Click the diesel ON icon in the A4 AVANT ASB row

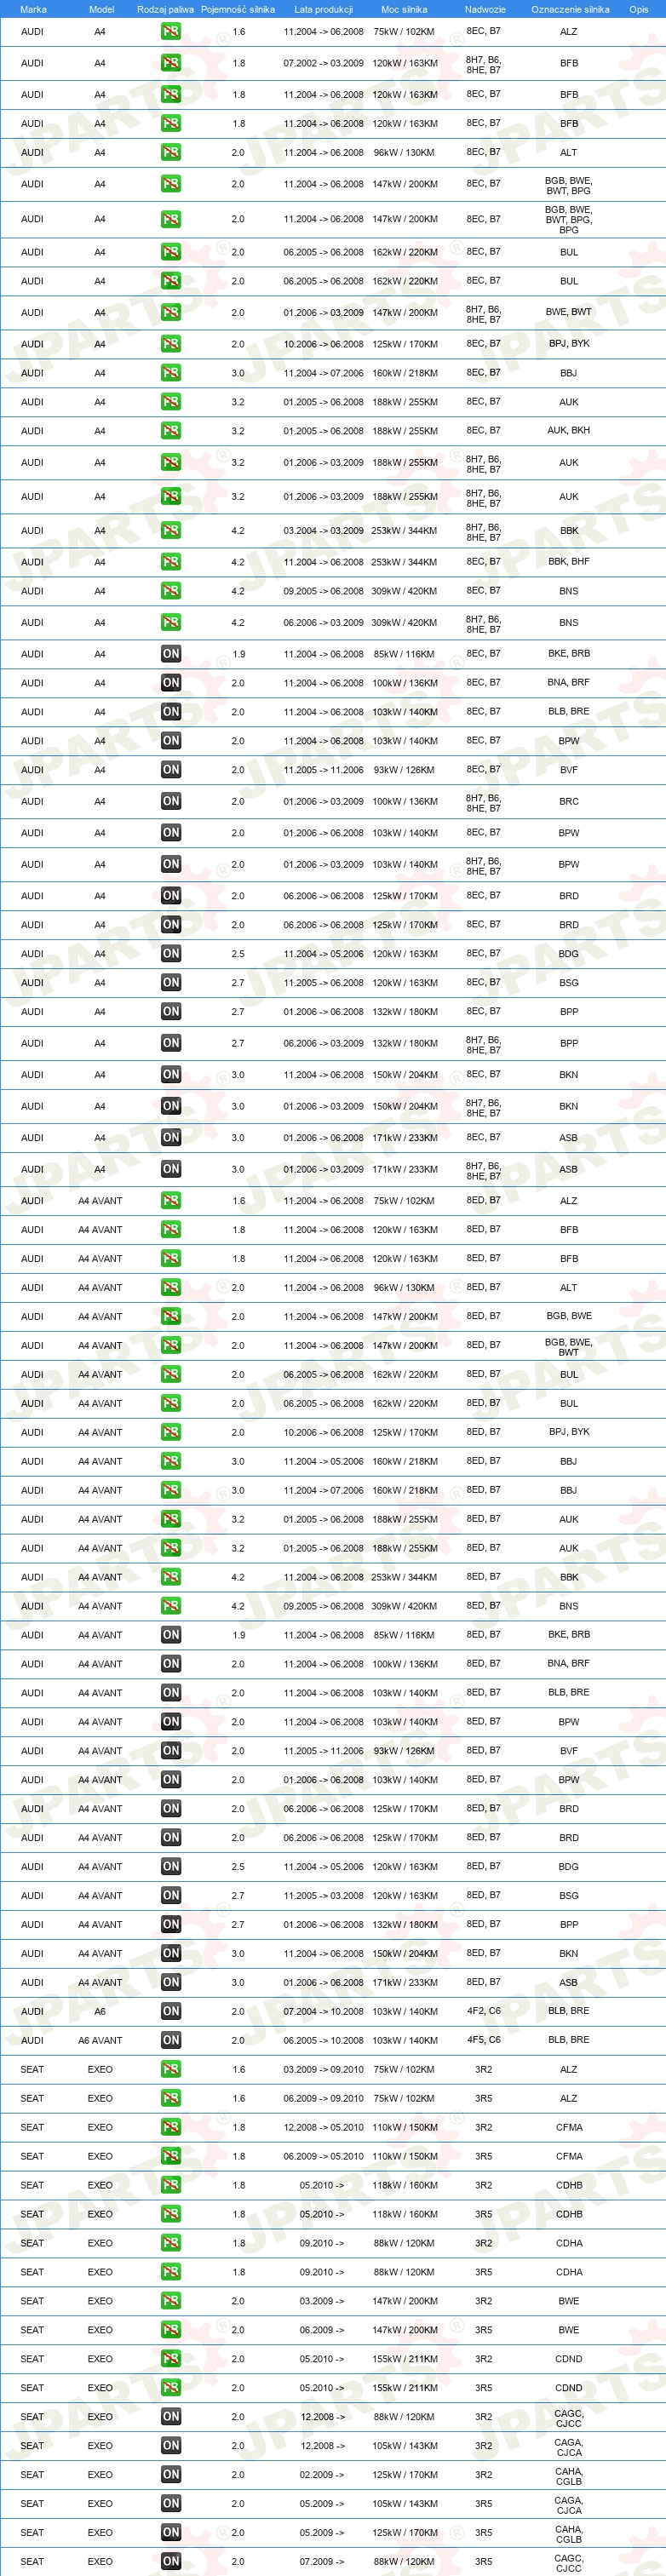(x=171, y=1983)
